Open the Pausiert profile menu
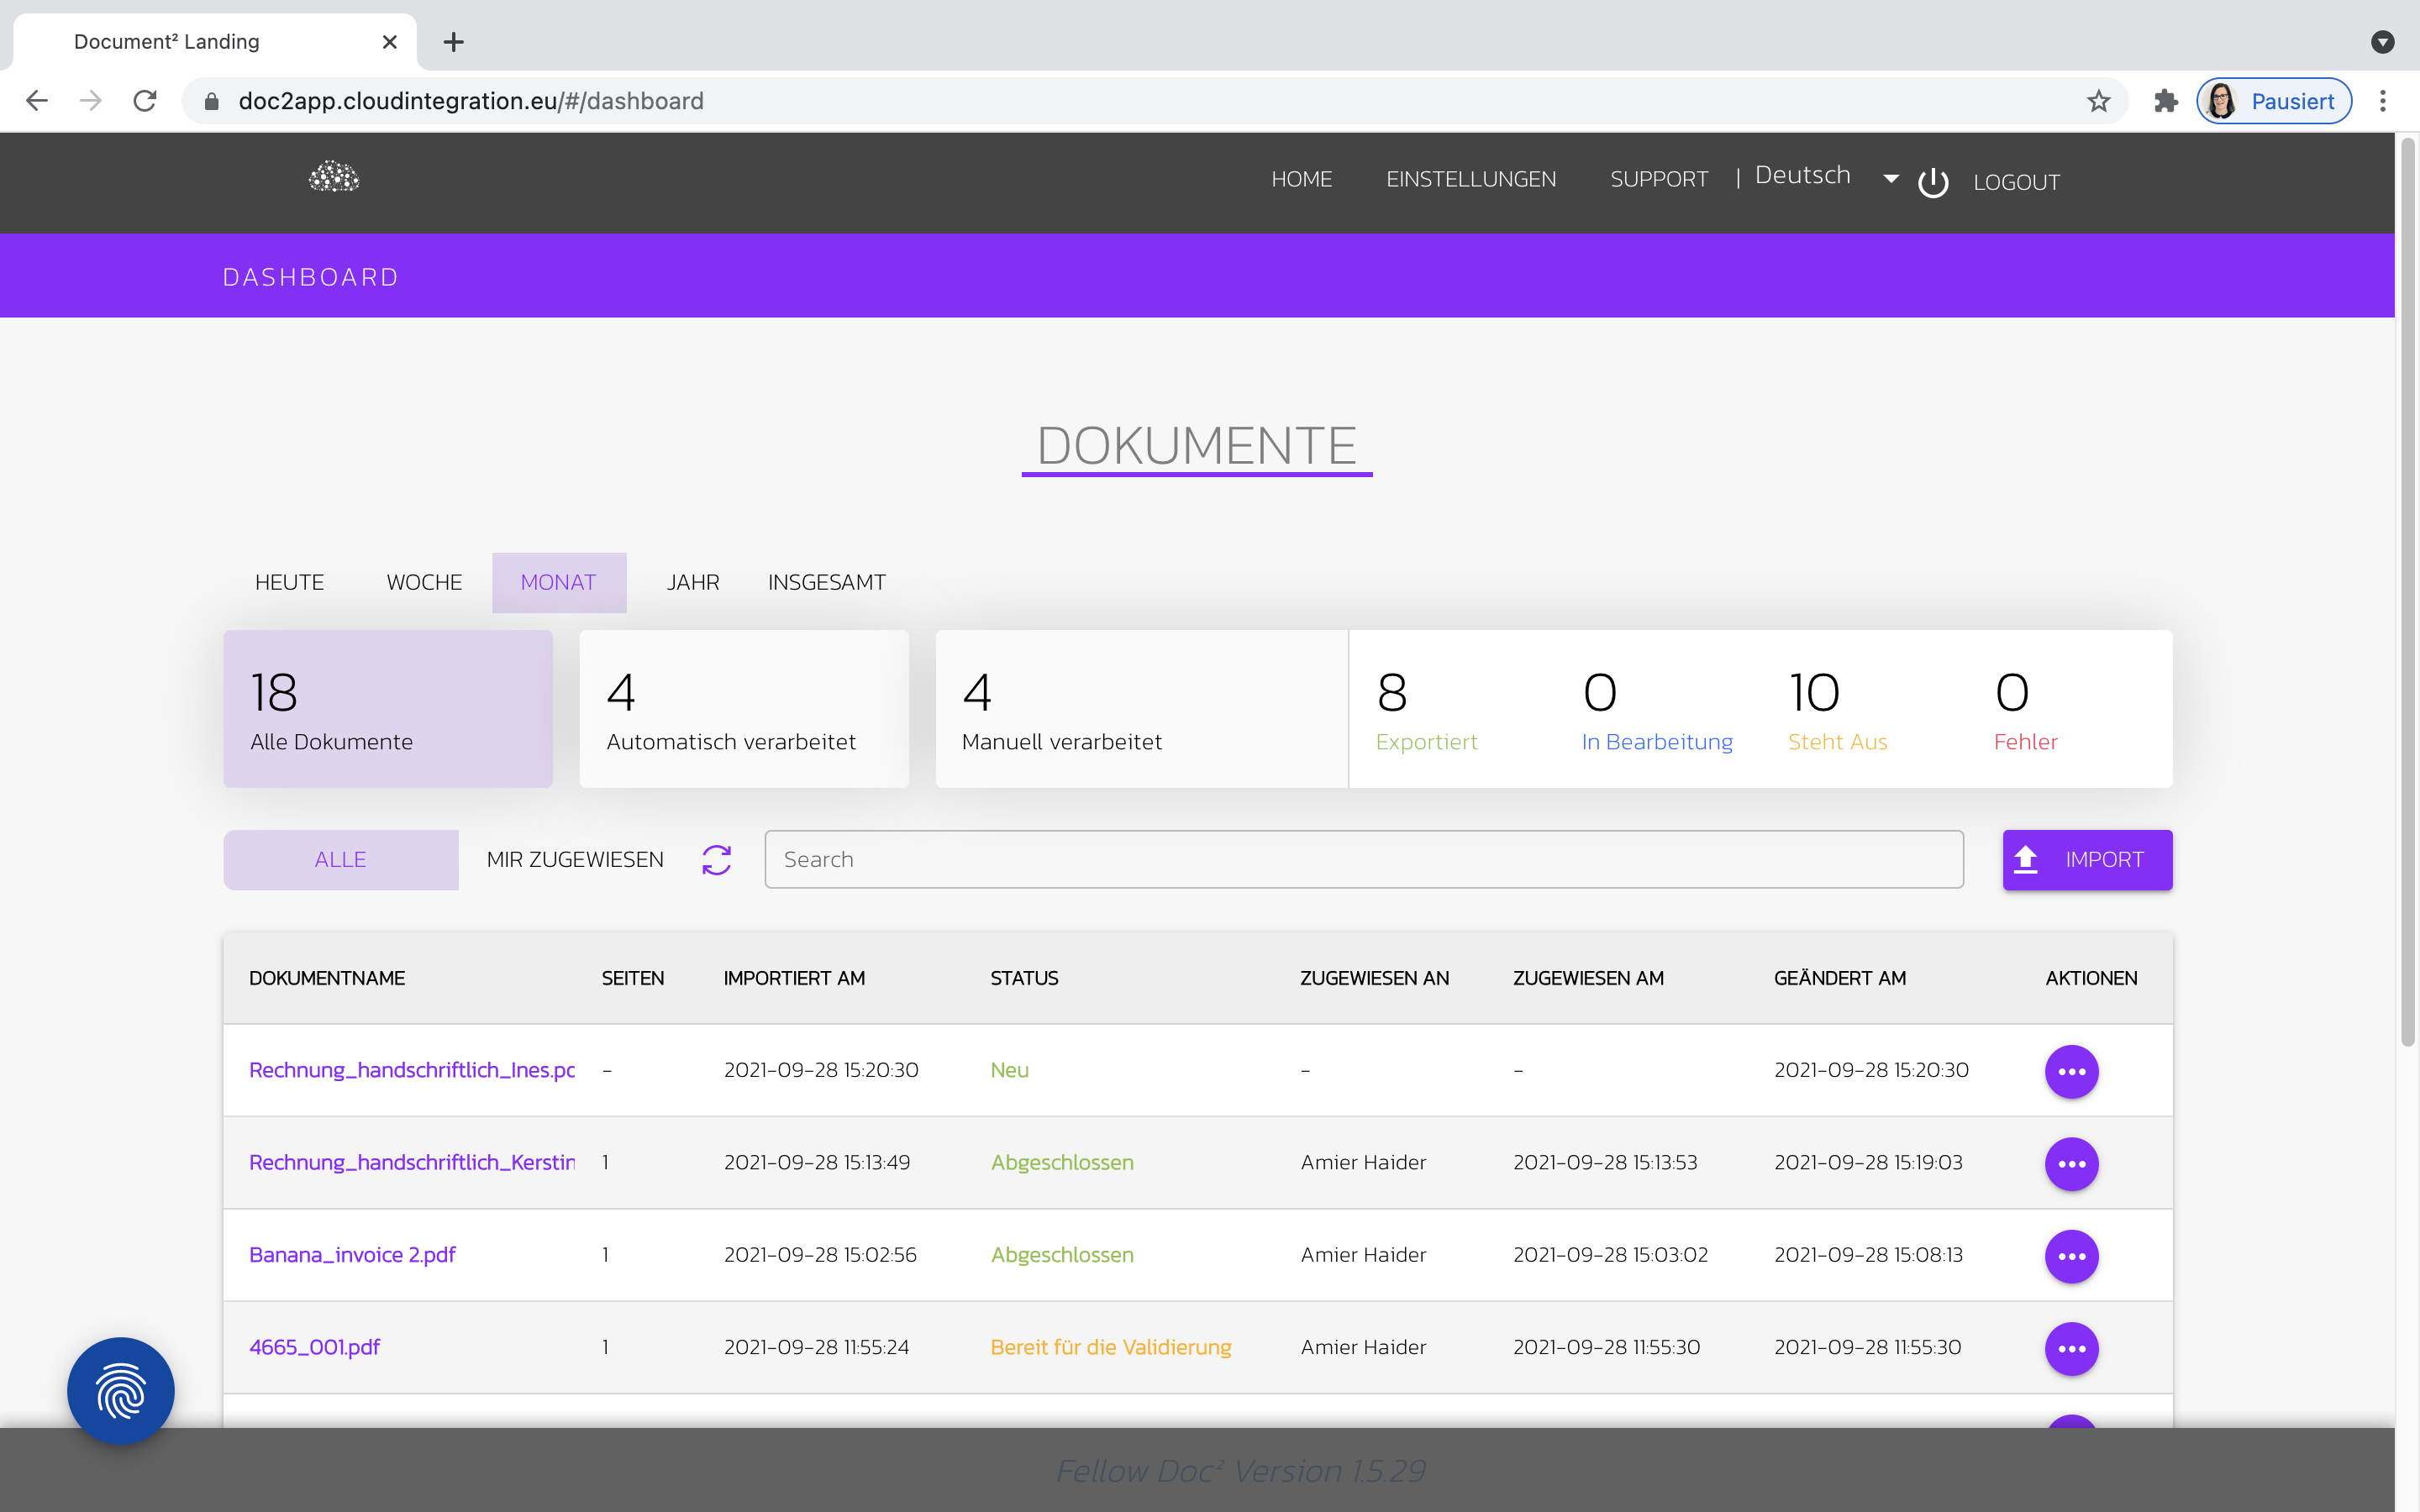Viewport: 2420px width, 1512px height. pyautogui.click(x=2273, y=101)
